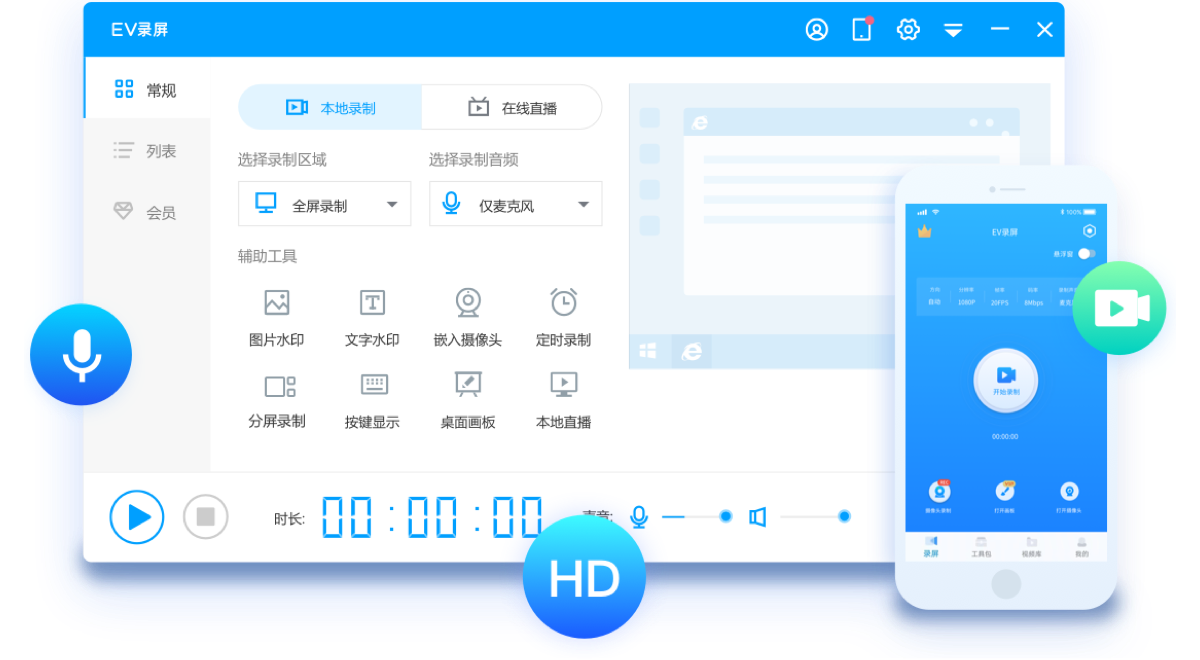Screen dimensions: 1200x660
Task: Mute the microphone volume icon
Action: click(639, 516)
